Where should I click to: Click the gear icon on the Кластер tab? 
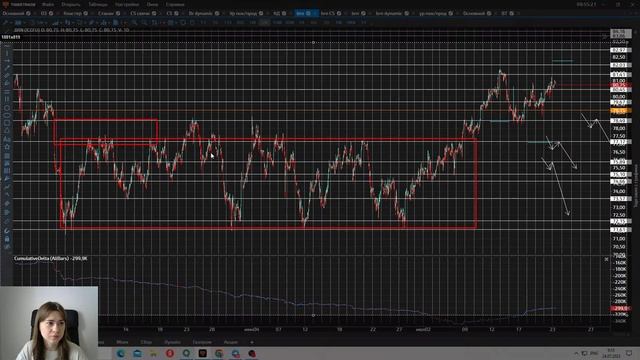(86, 13)
